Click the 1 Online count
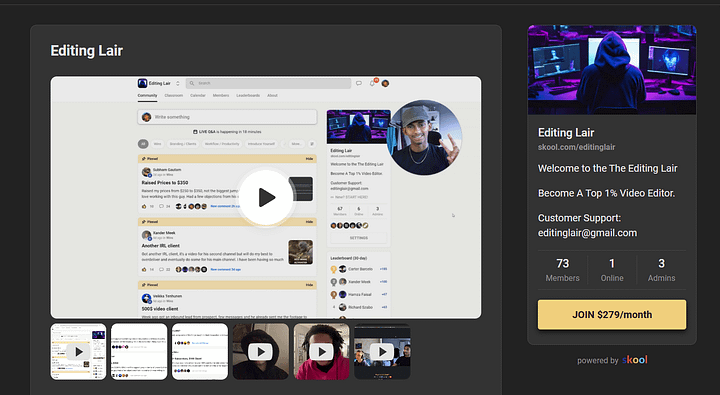 [612, 270]
